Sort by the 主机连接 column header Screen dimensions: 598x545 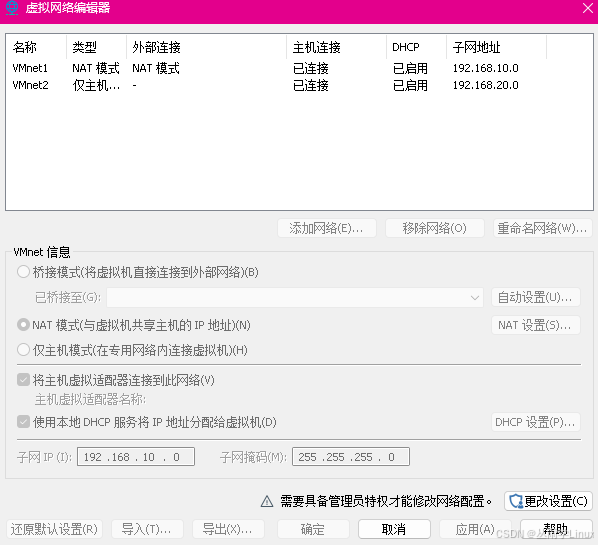(x=336, y=47)
